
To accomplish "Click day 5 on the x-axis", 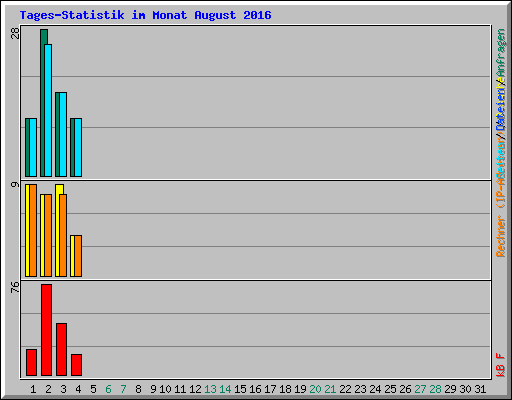I will pyautogui.click(x=93, y=389).
